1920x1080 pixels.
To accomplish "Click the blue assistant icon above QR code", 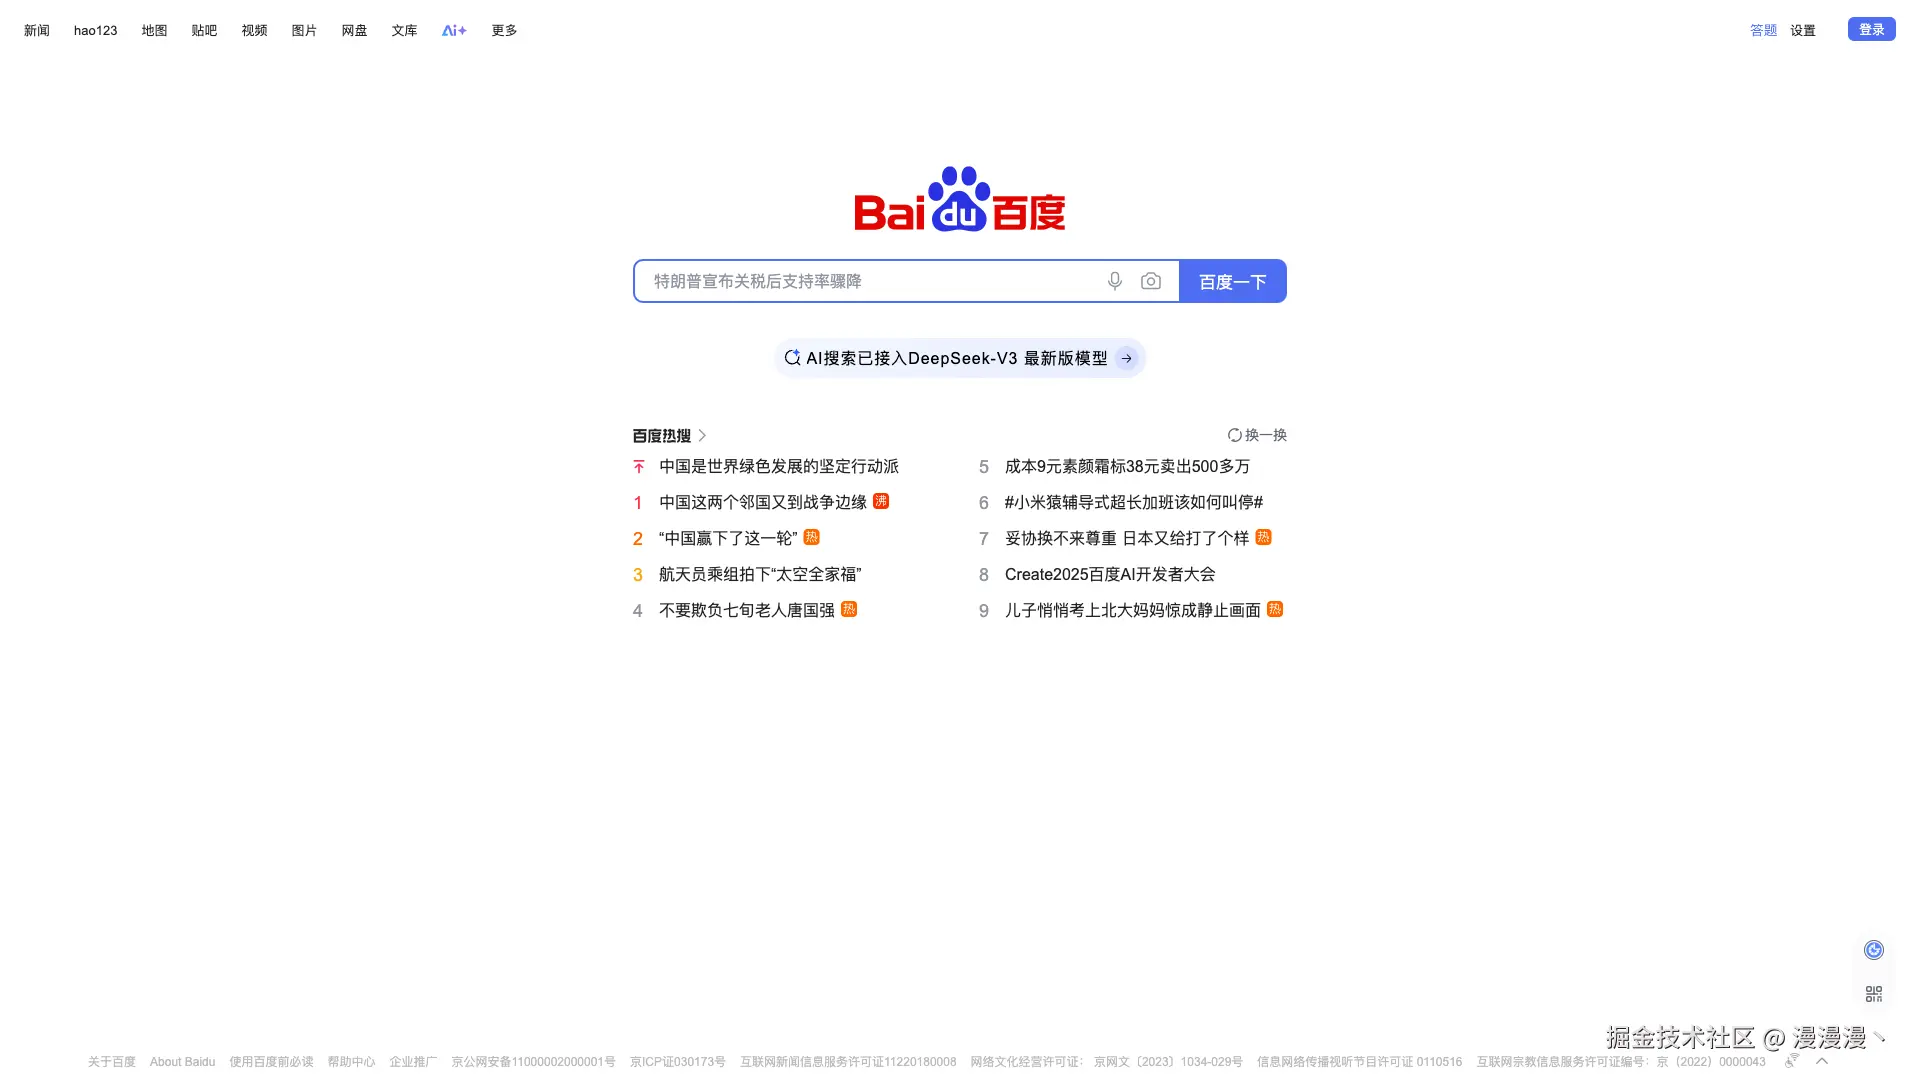I will point(1874,950).
